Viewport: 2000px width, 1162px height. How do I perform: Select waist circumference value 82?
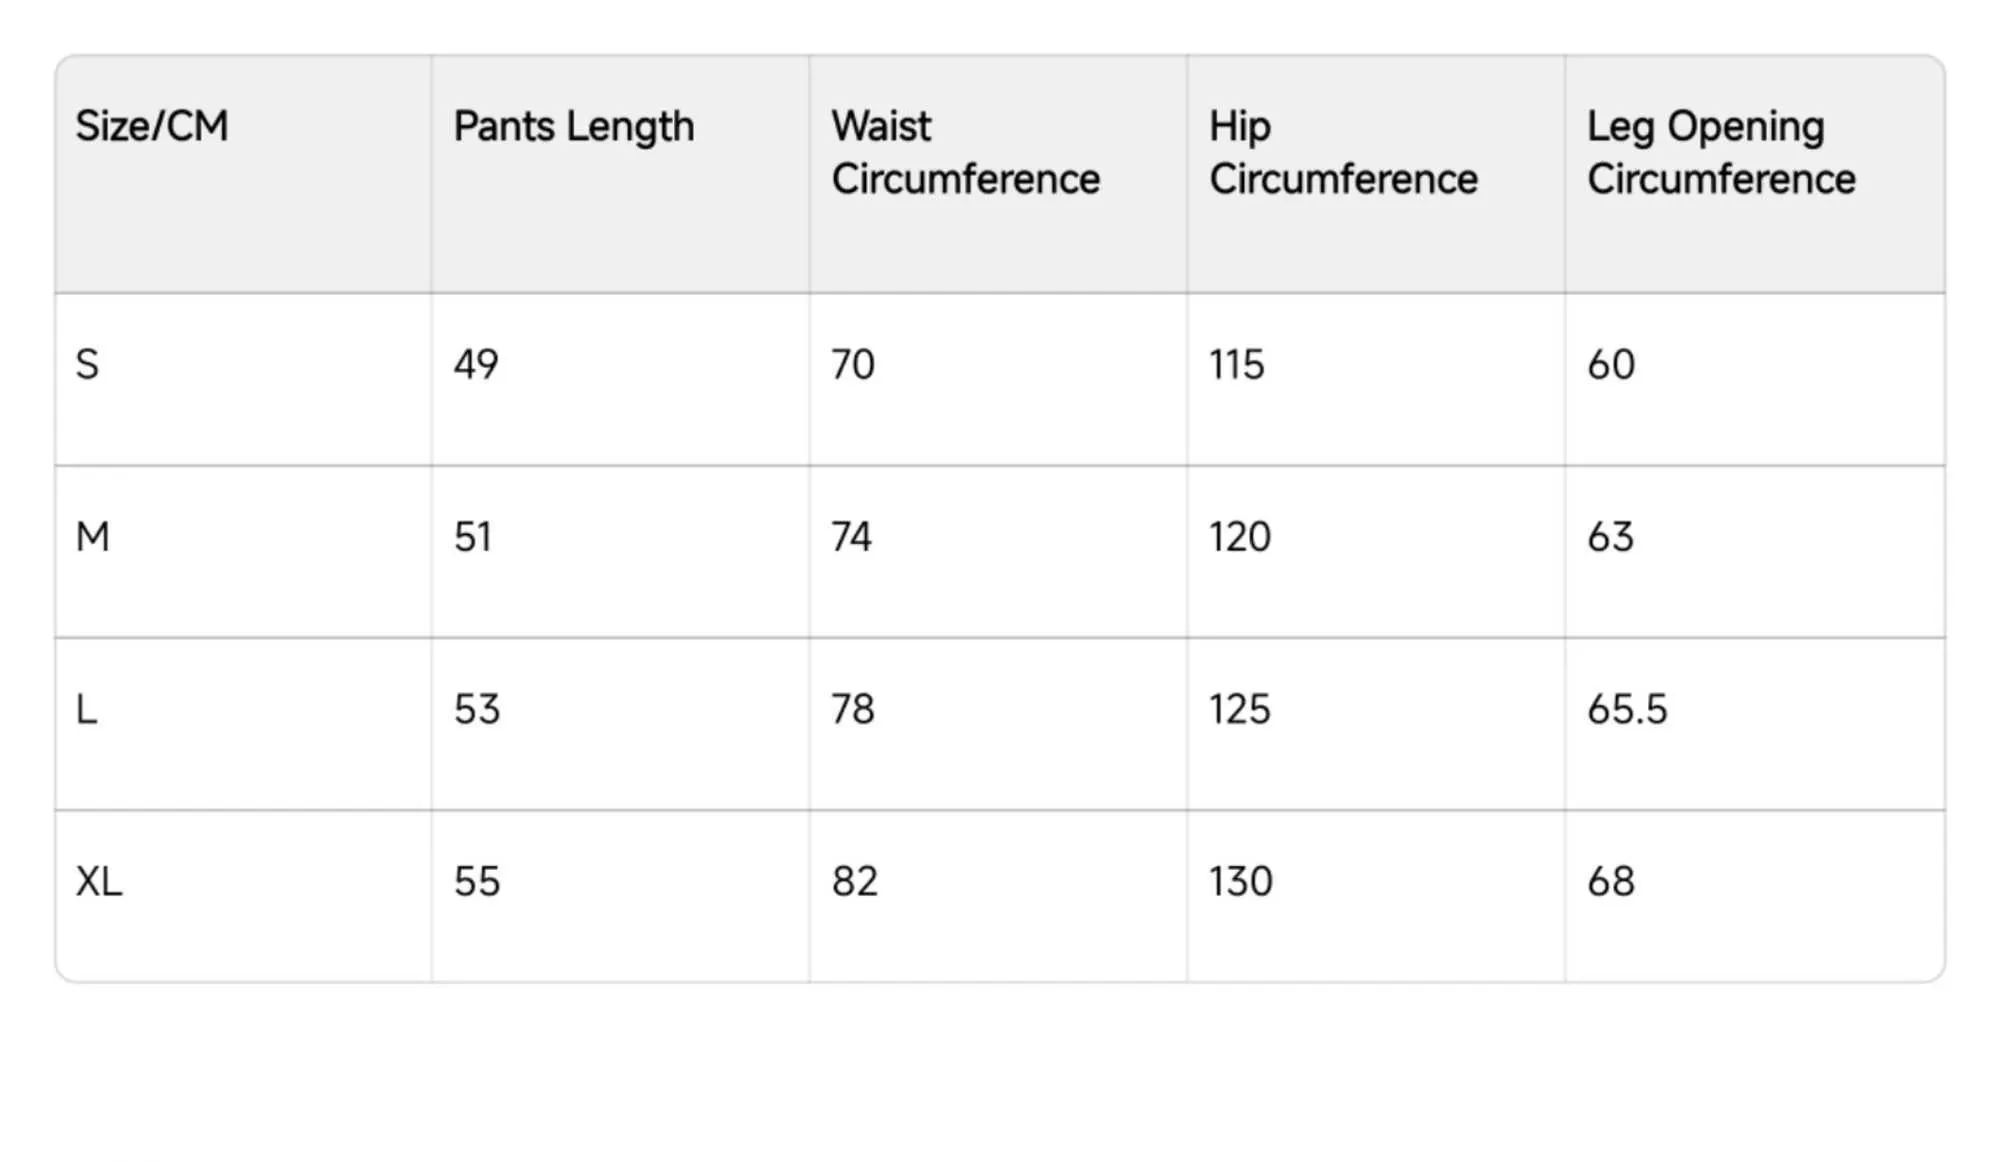(x=855, y=882)
